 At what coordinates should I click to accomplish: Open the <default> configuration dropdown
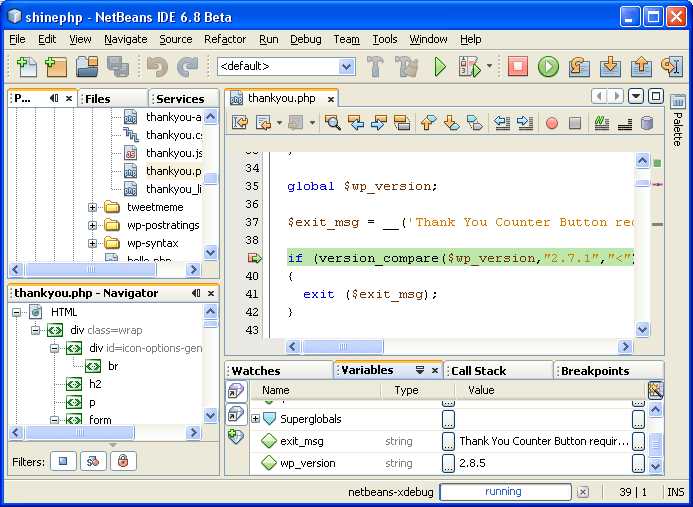pyautogui.click(x=347, y=67)
